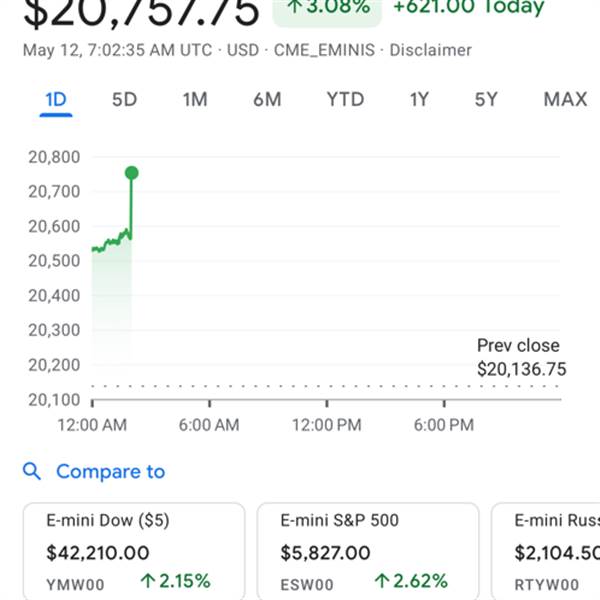
Task: Switch to the 1M chart range
Action: [195, 100]
